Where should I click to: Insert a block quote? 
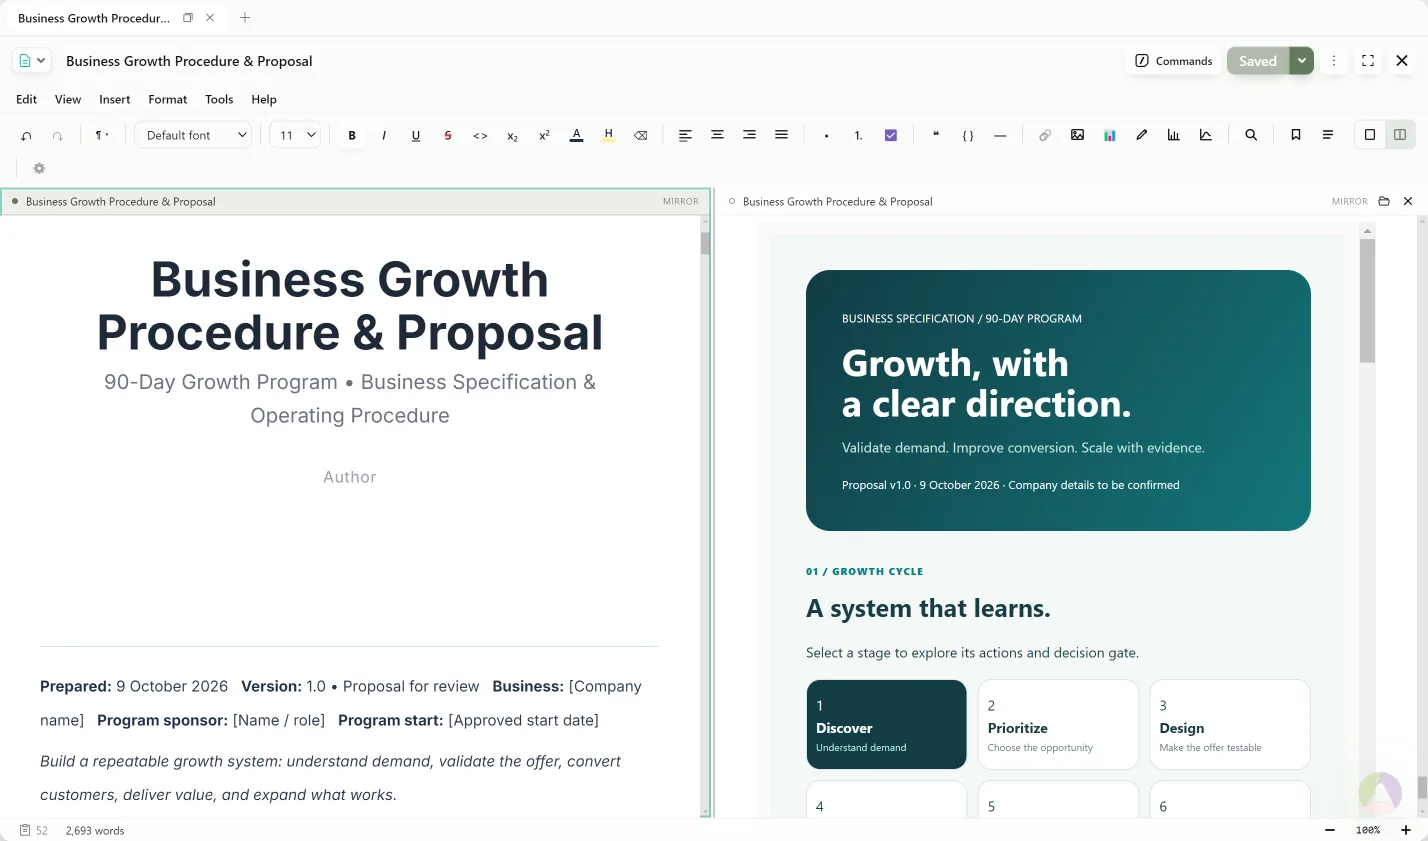936,135
